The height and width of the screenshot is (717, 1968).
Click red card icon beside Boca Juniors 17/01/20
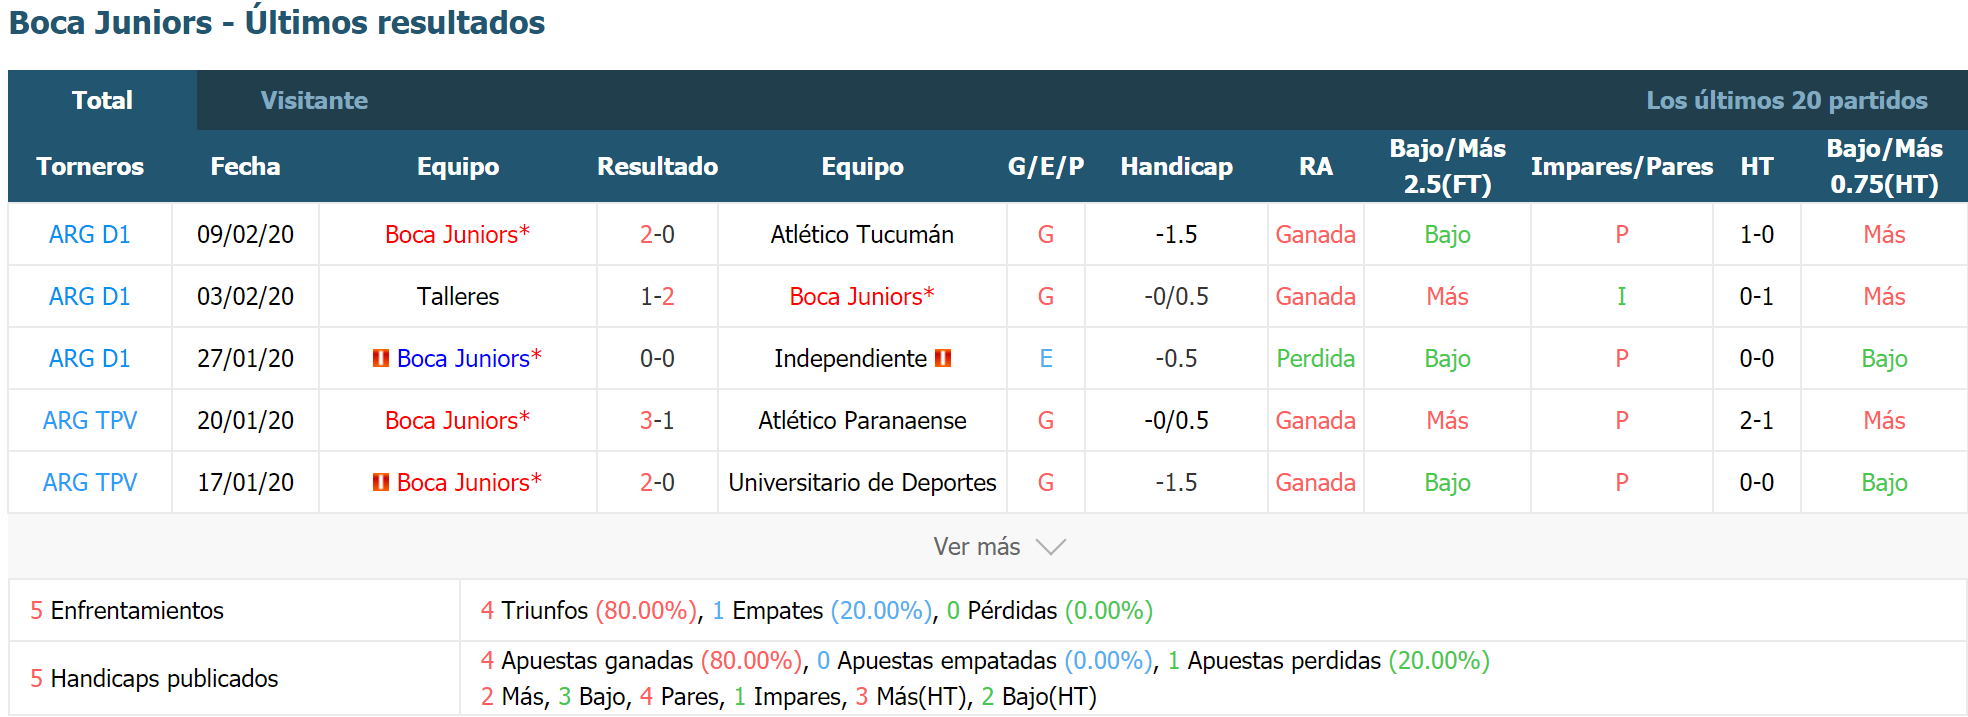[381, 482]
